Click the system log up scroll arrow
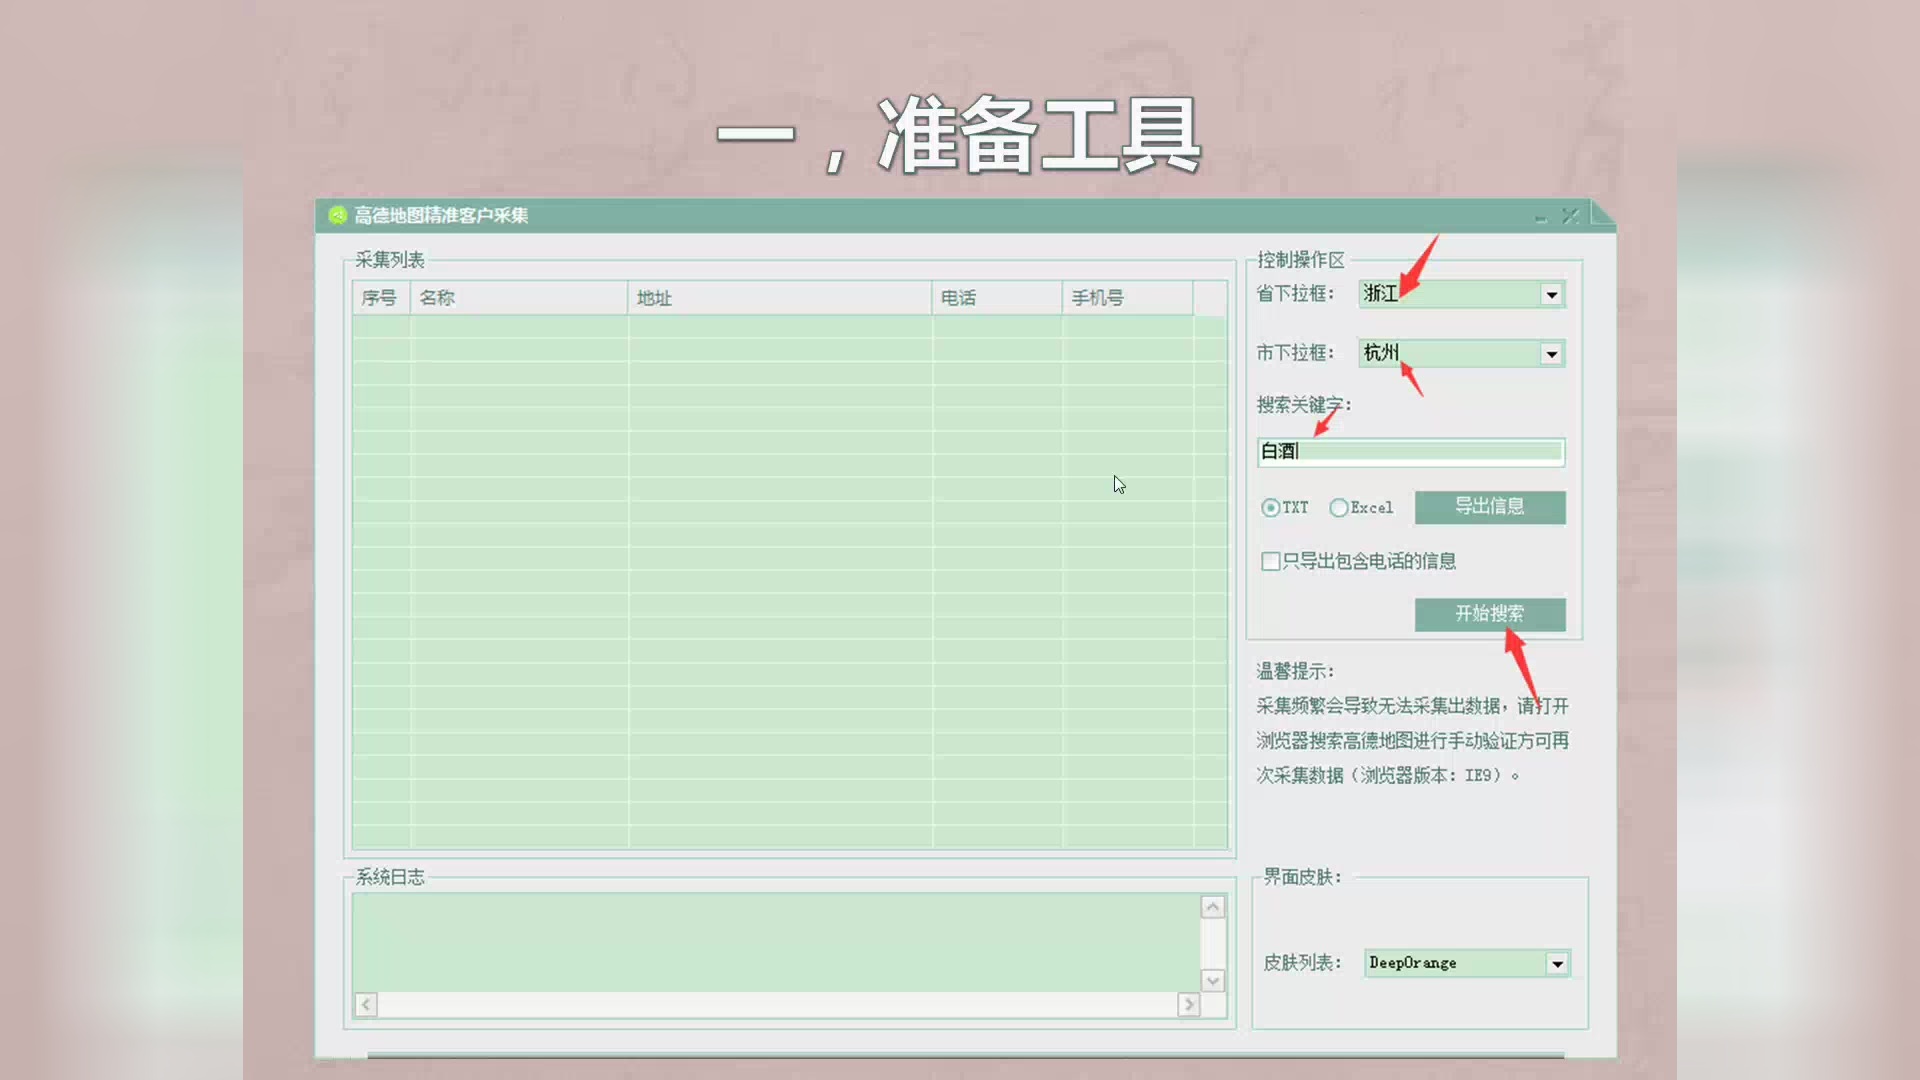This screenshot has height=1080, width=1920. [x=1213, y=907]
